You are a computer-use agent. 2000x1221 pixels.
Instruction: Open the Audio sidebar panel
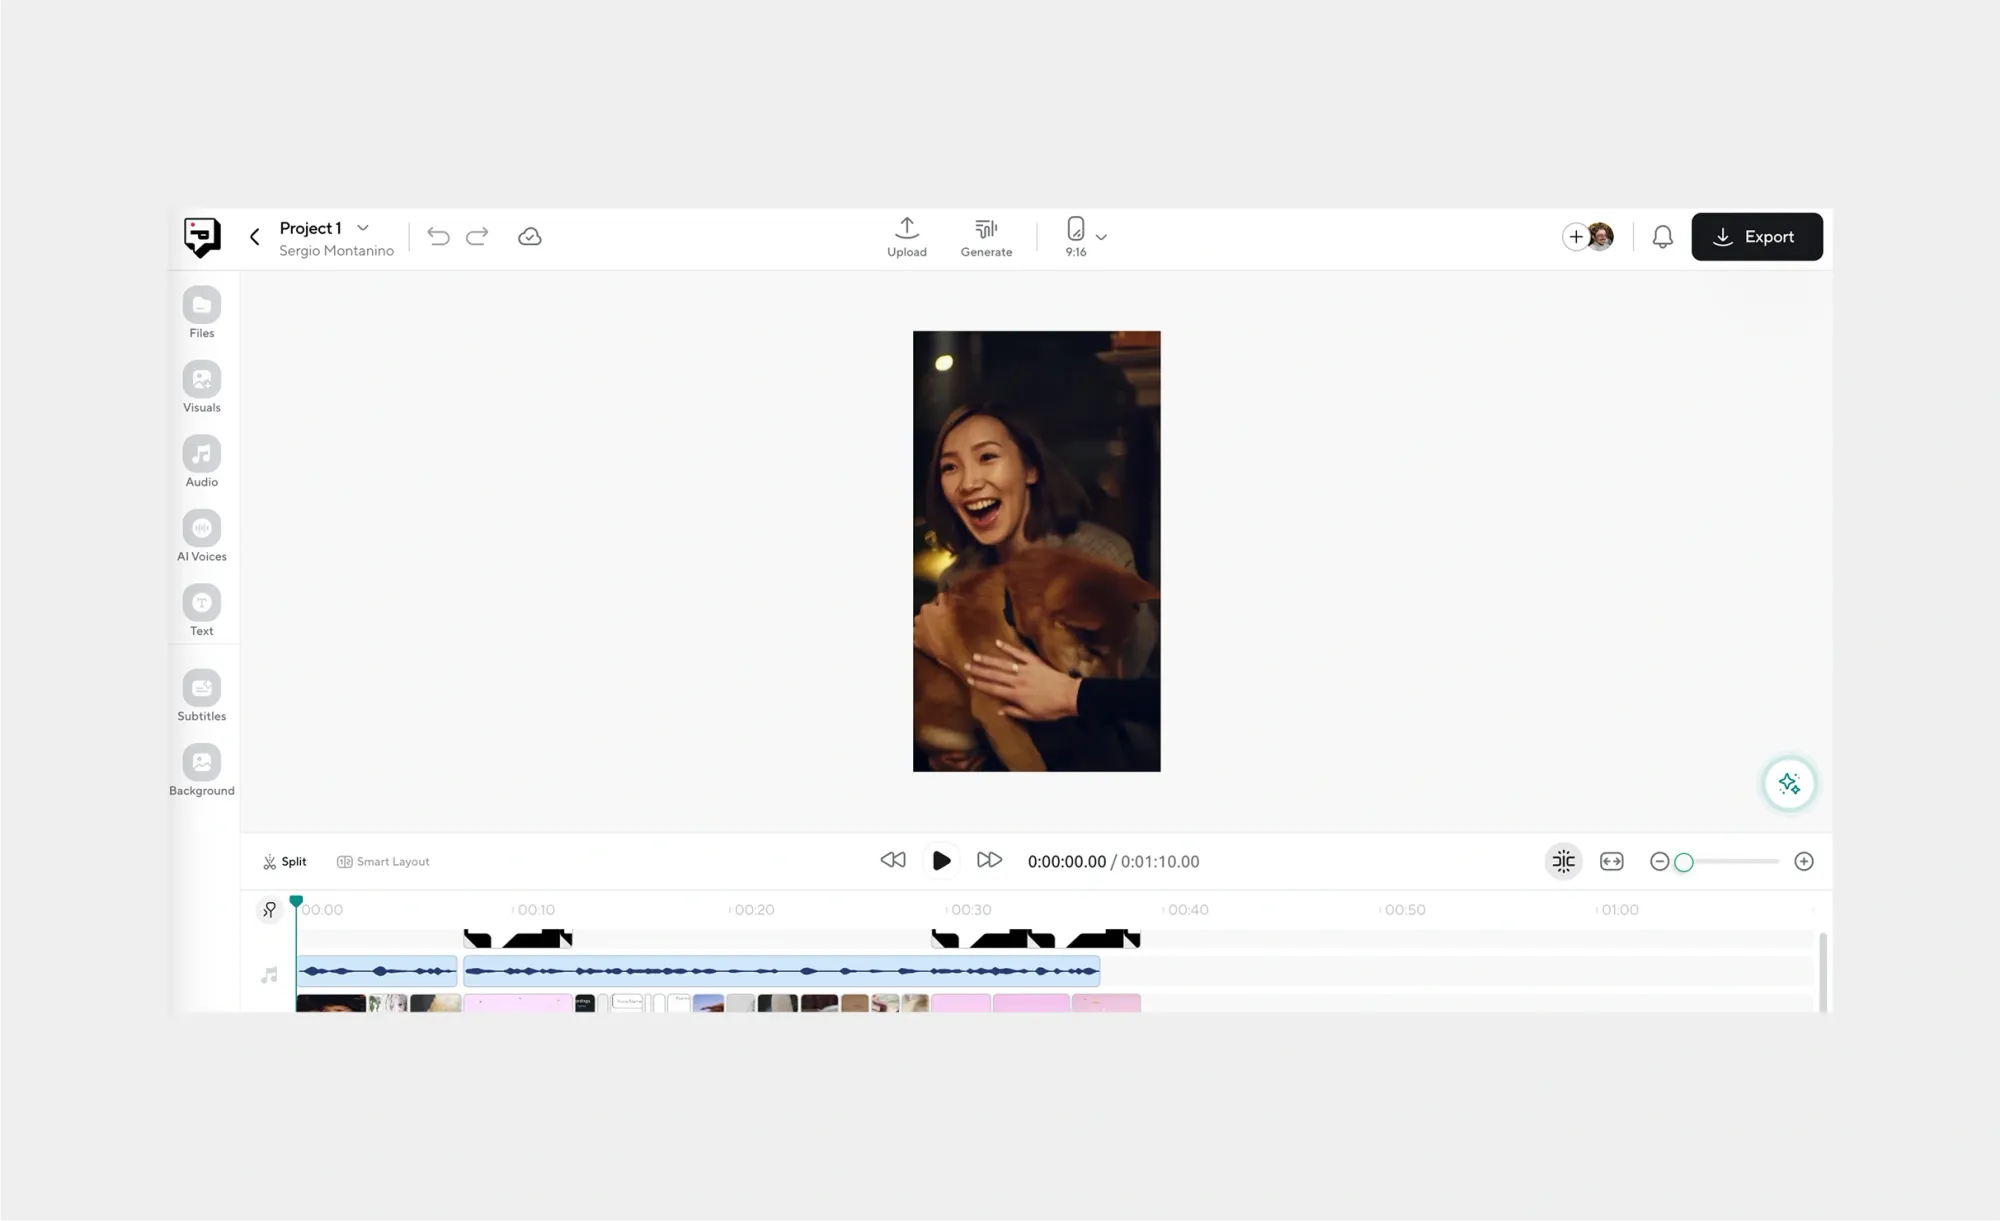[x=201, y=455]
